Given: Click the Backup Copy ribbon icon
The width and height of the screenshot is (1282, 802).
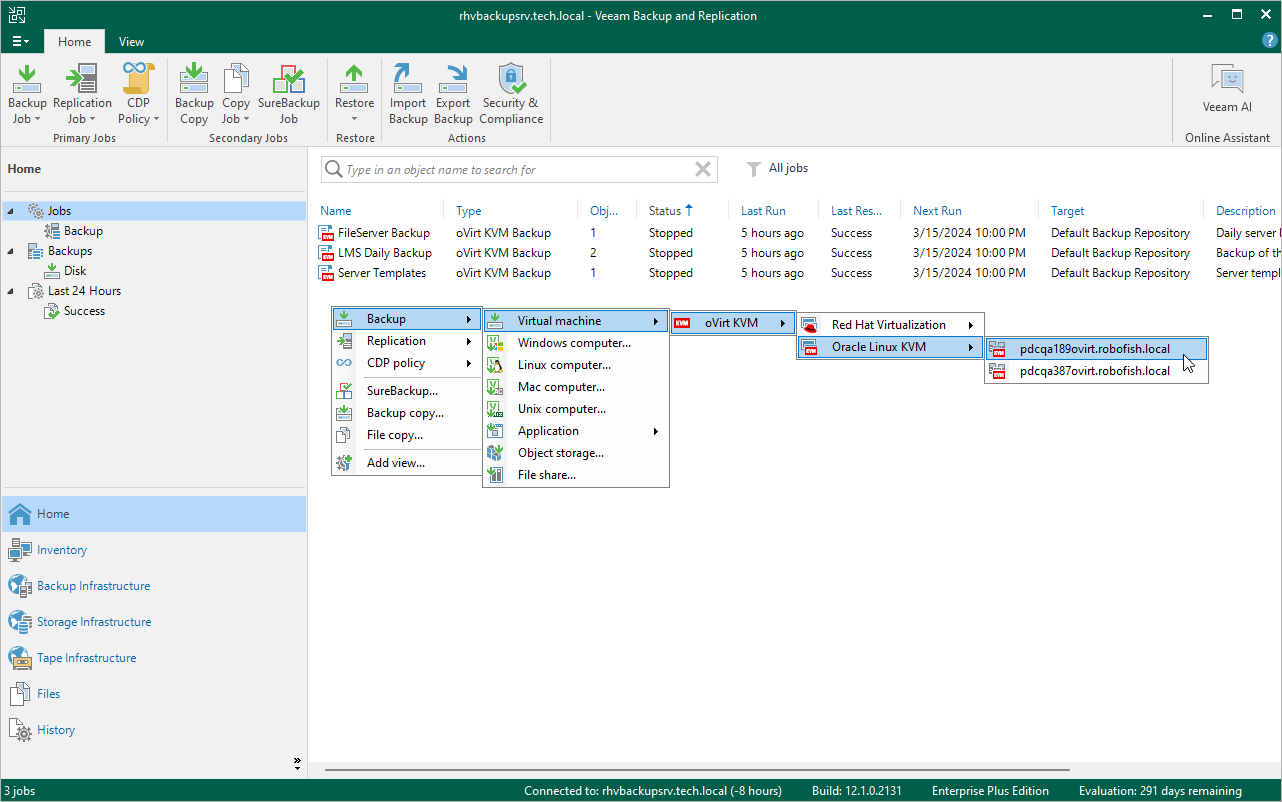Looking at the screenshot, I should click(x=194, y=94).
